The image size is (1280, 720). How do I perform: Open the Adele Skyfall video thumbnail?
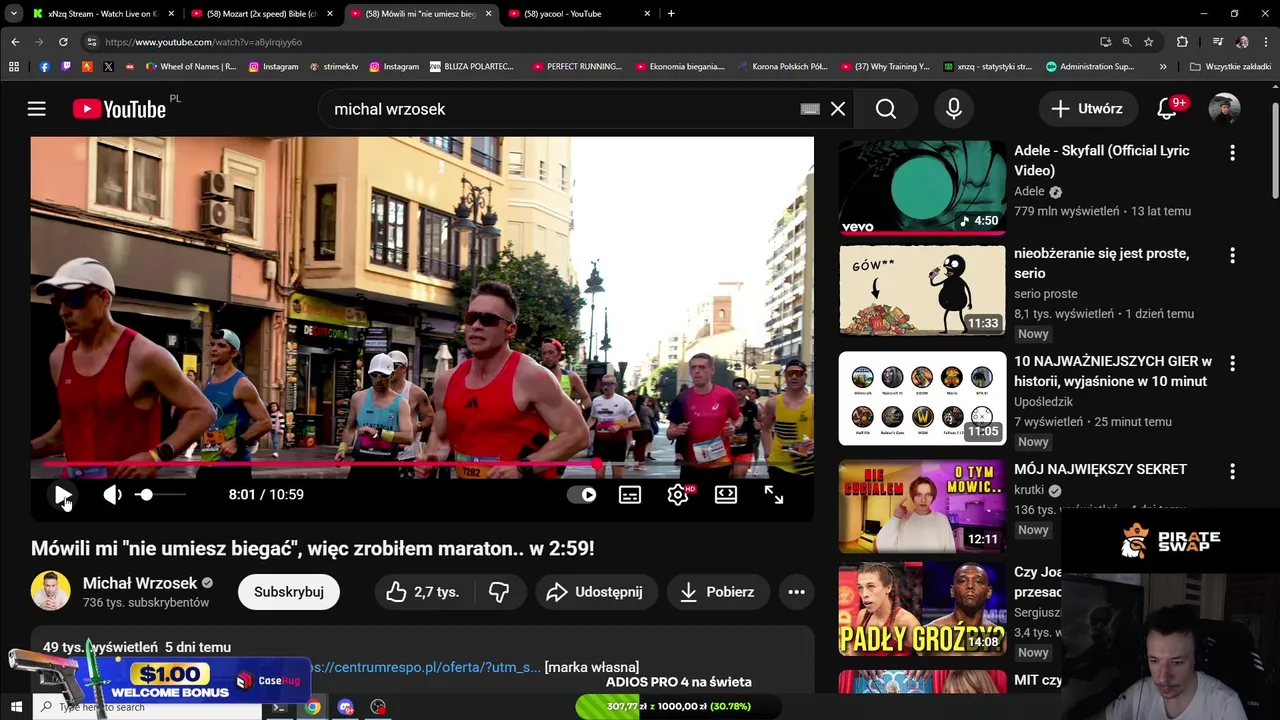point(922,187)
